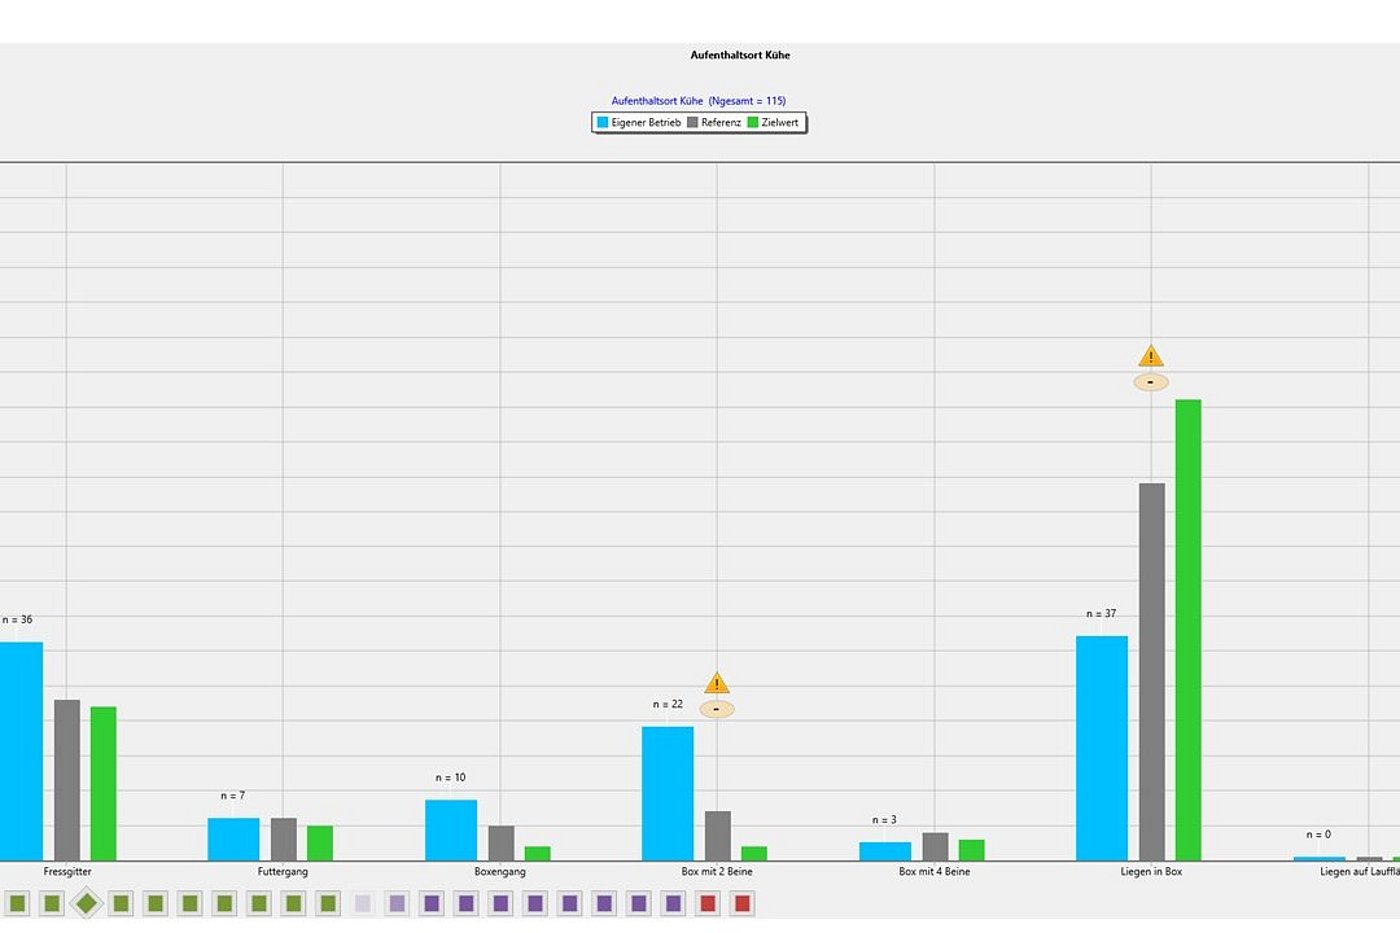The image size is (1400, 933).
Task: Click the 'Box mit 4 Beine' axis label
Action: pyautogui.click(x=934, y=872)
